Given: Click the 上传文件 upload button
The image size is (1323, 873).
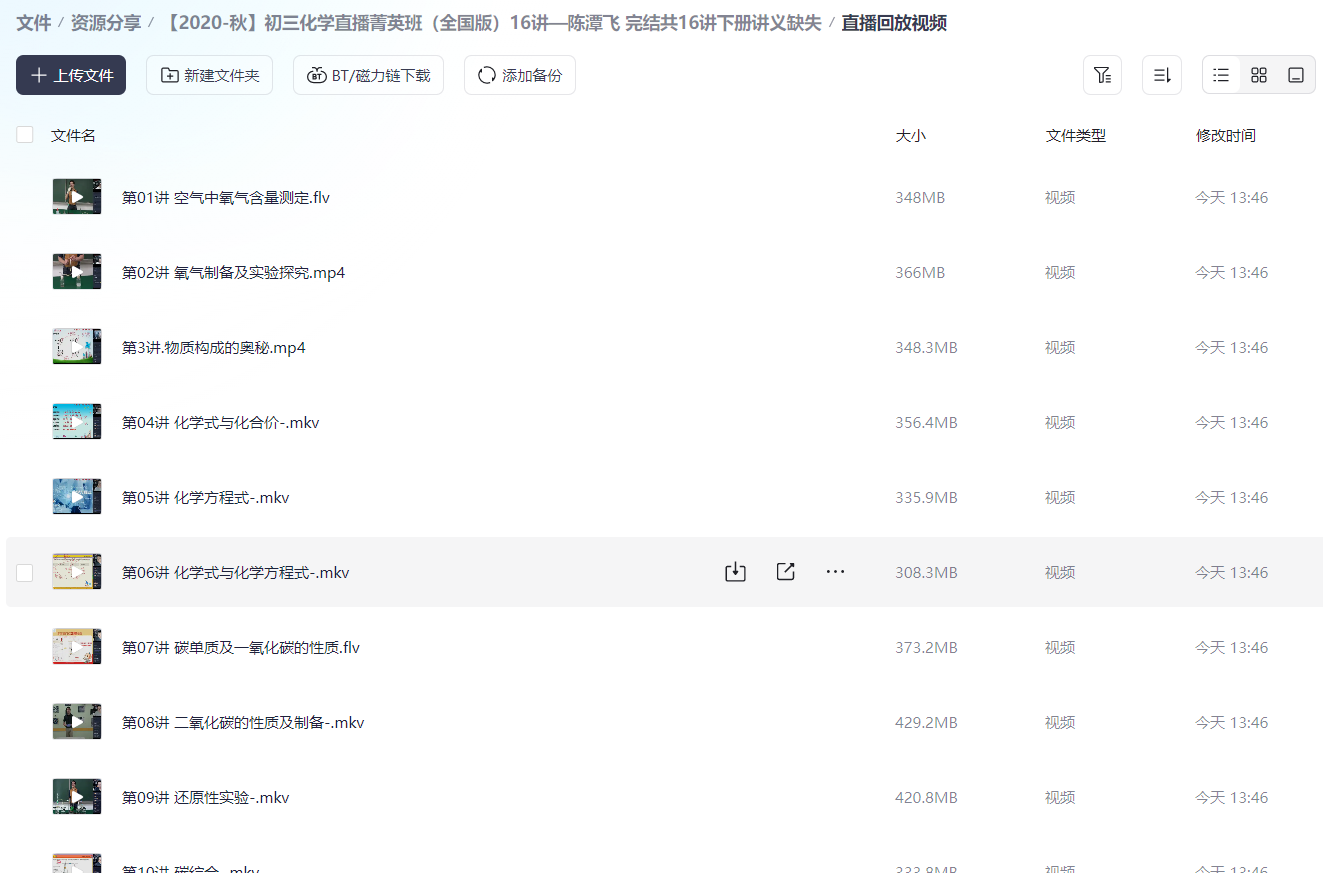Looking at the screenshot, I should pyautogui.click(x=70, y=74).
